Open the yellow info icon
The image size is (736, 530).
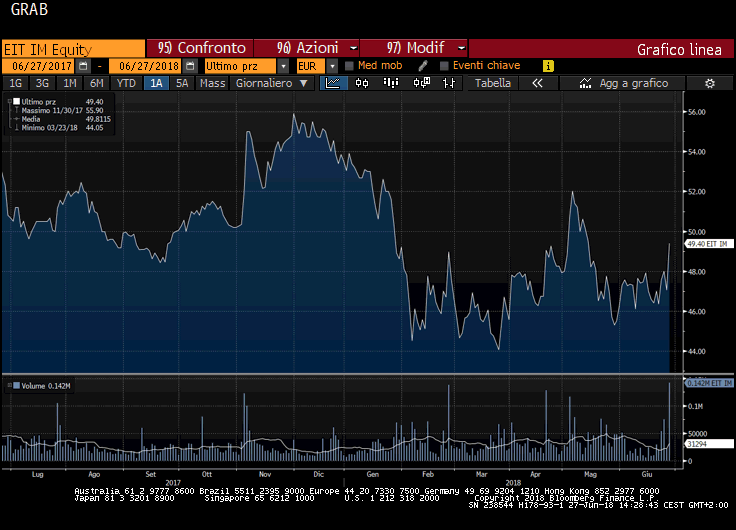click(548, 66)
